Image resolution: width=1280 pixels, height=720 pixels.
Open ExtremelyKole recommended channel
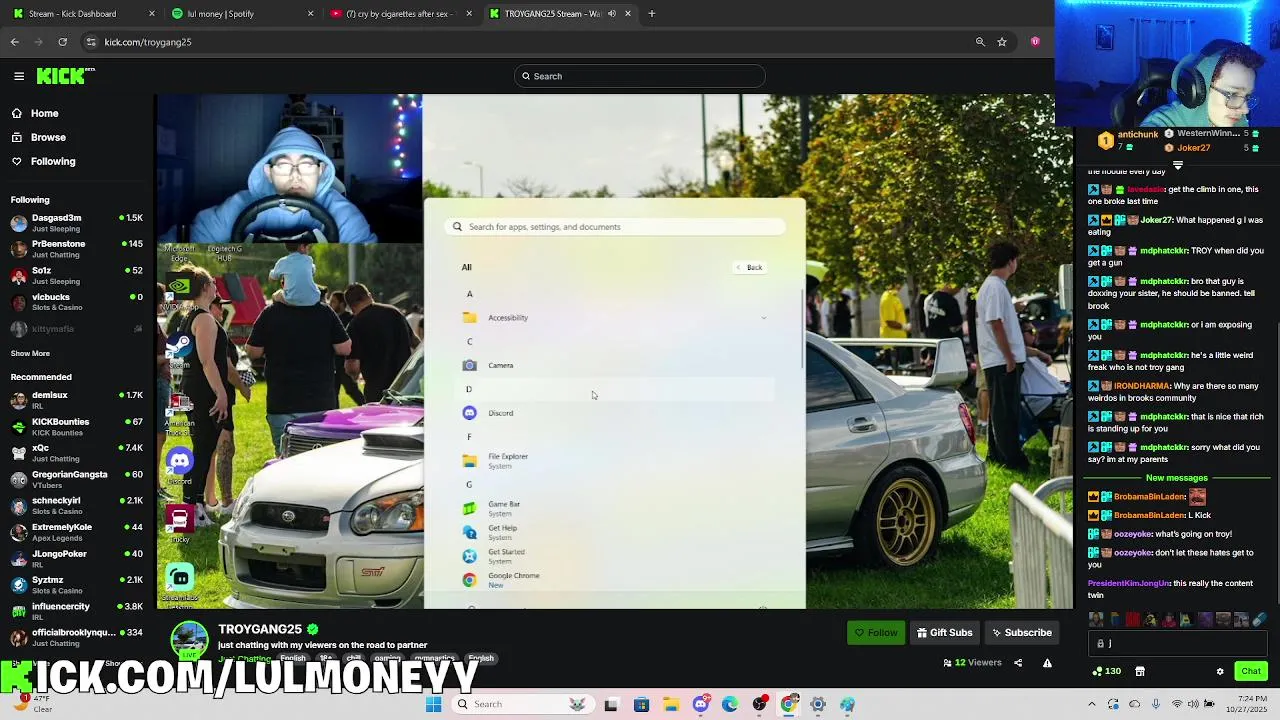tap(76, 532)
